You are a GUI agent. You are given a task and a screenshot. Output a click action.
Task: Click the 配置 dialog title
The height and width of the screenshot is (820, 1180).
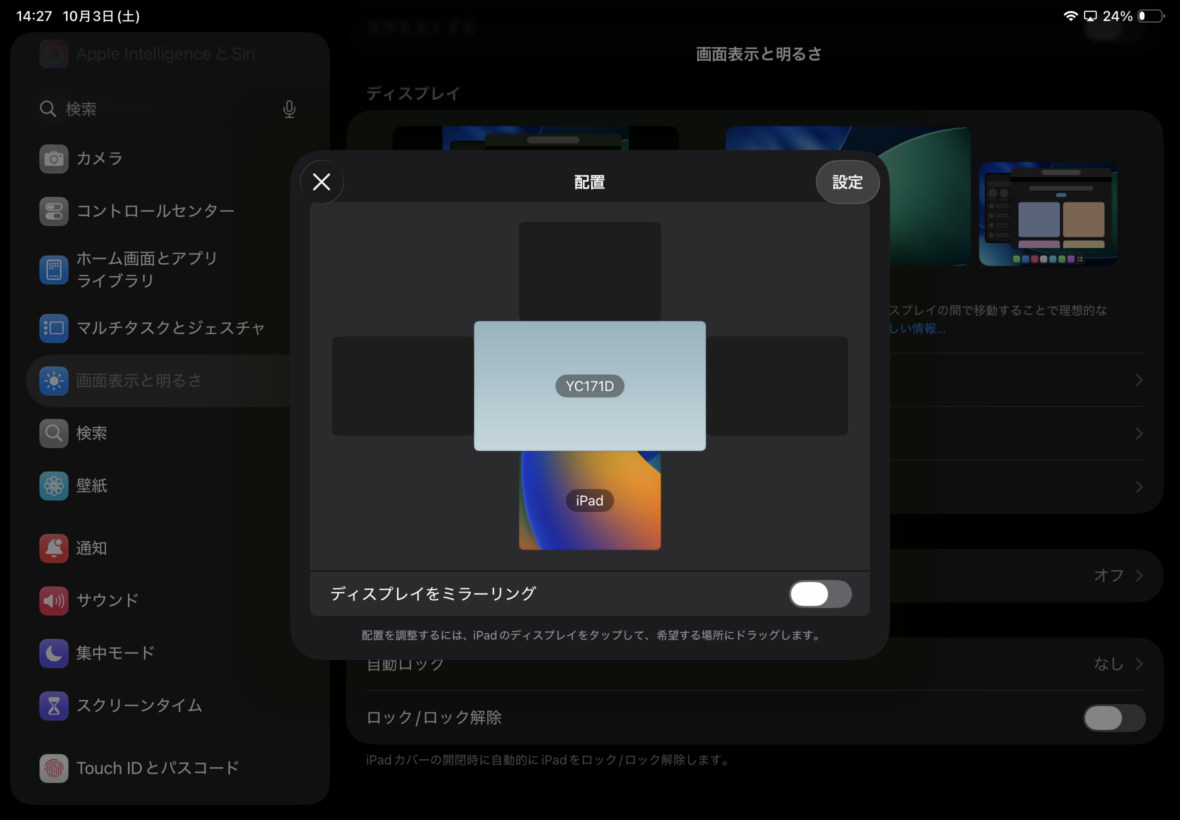pyautogui.click(x=589, y=182)
